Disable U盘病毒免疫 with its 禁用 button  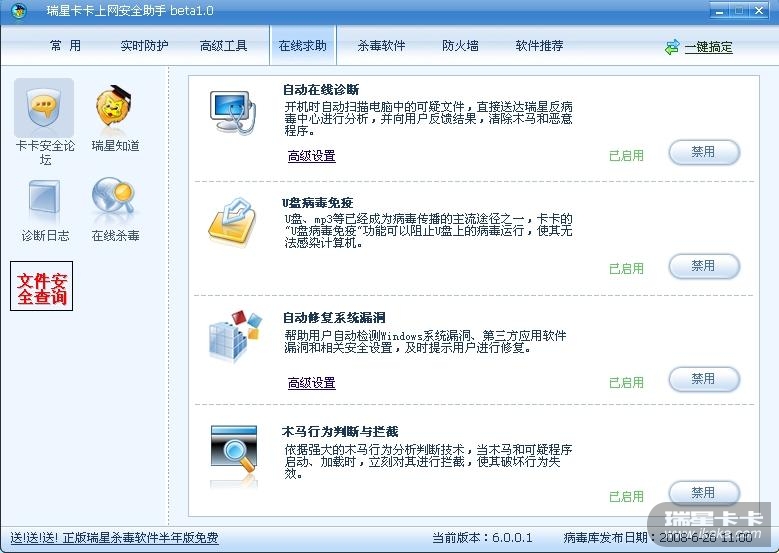704,266
